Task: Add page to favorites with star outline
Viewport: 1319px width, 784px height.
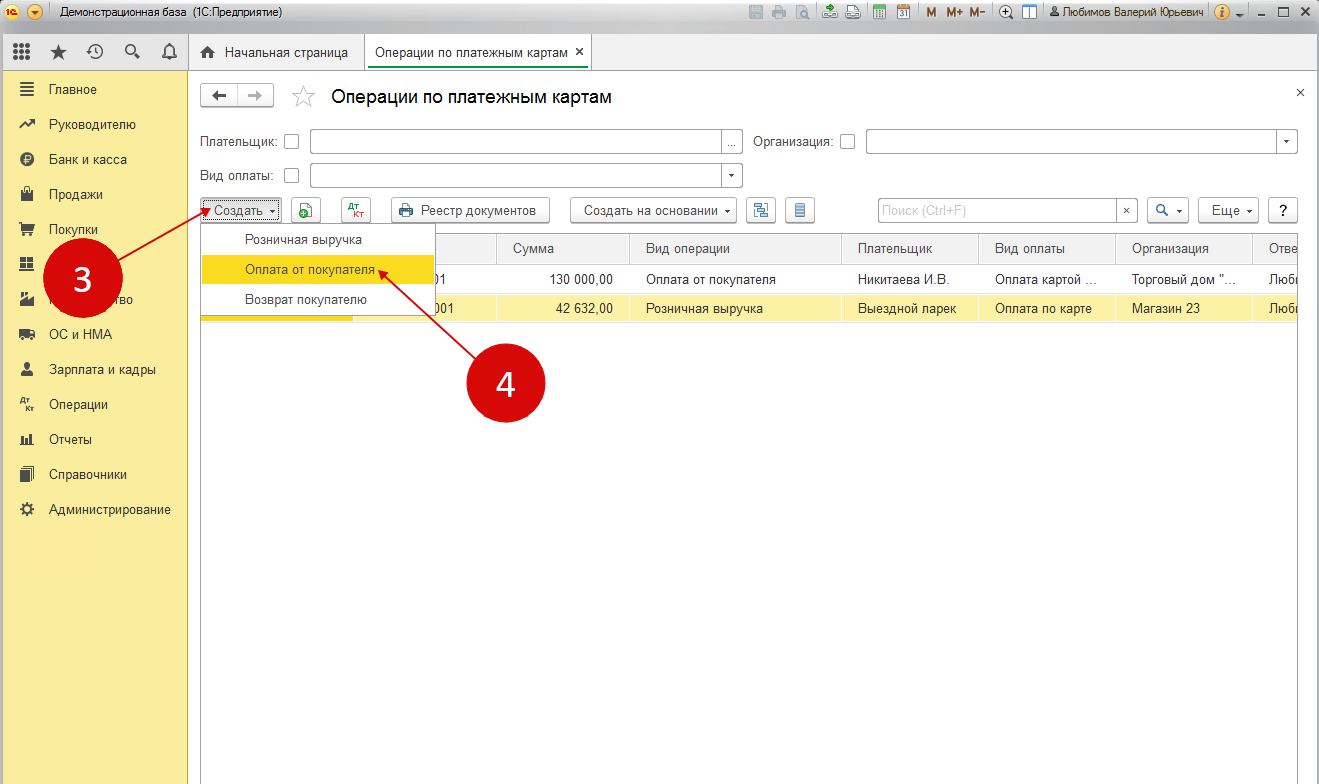Action: click(303, 97)
